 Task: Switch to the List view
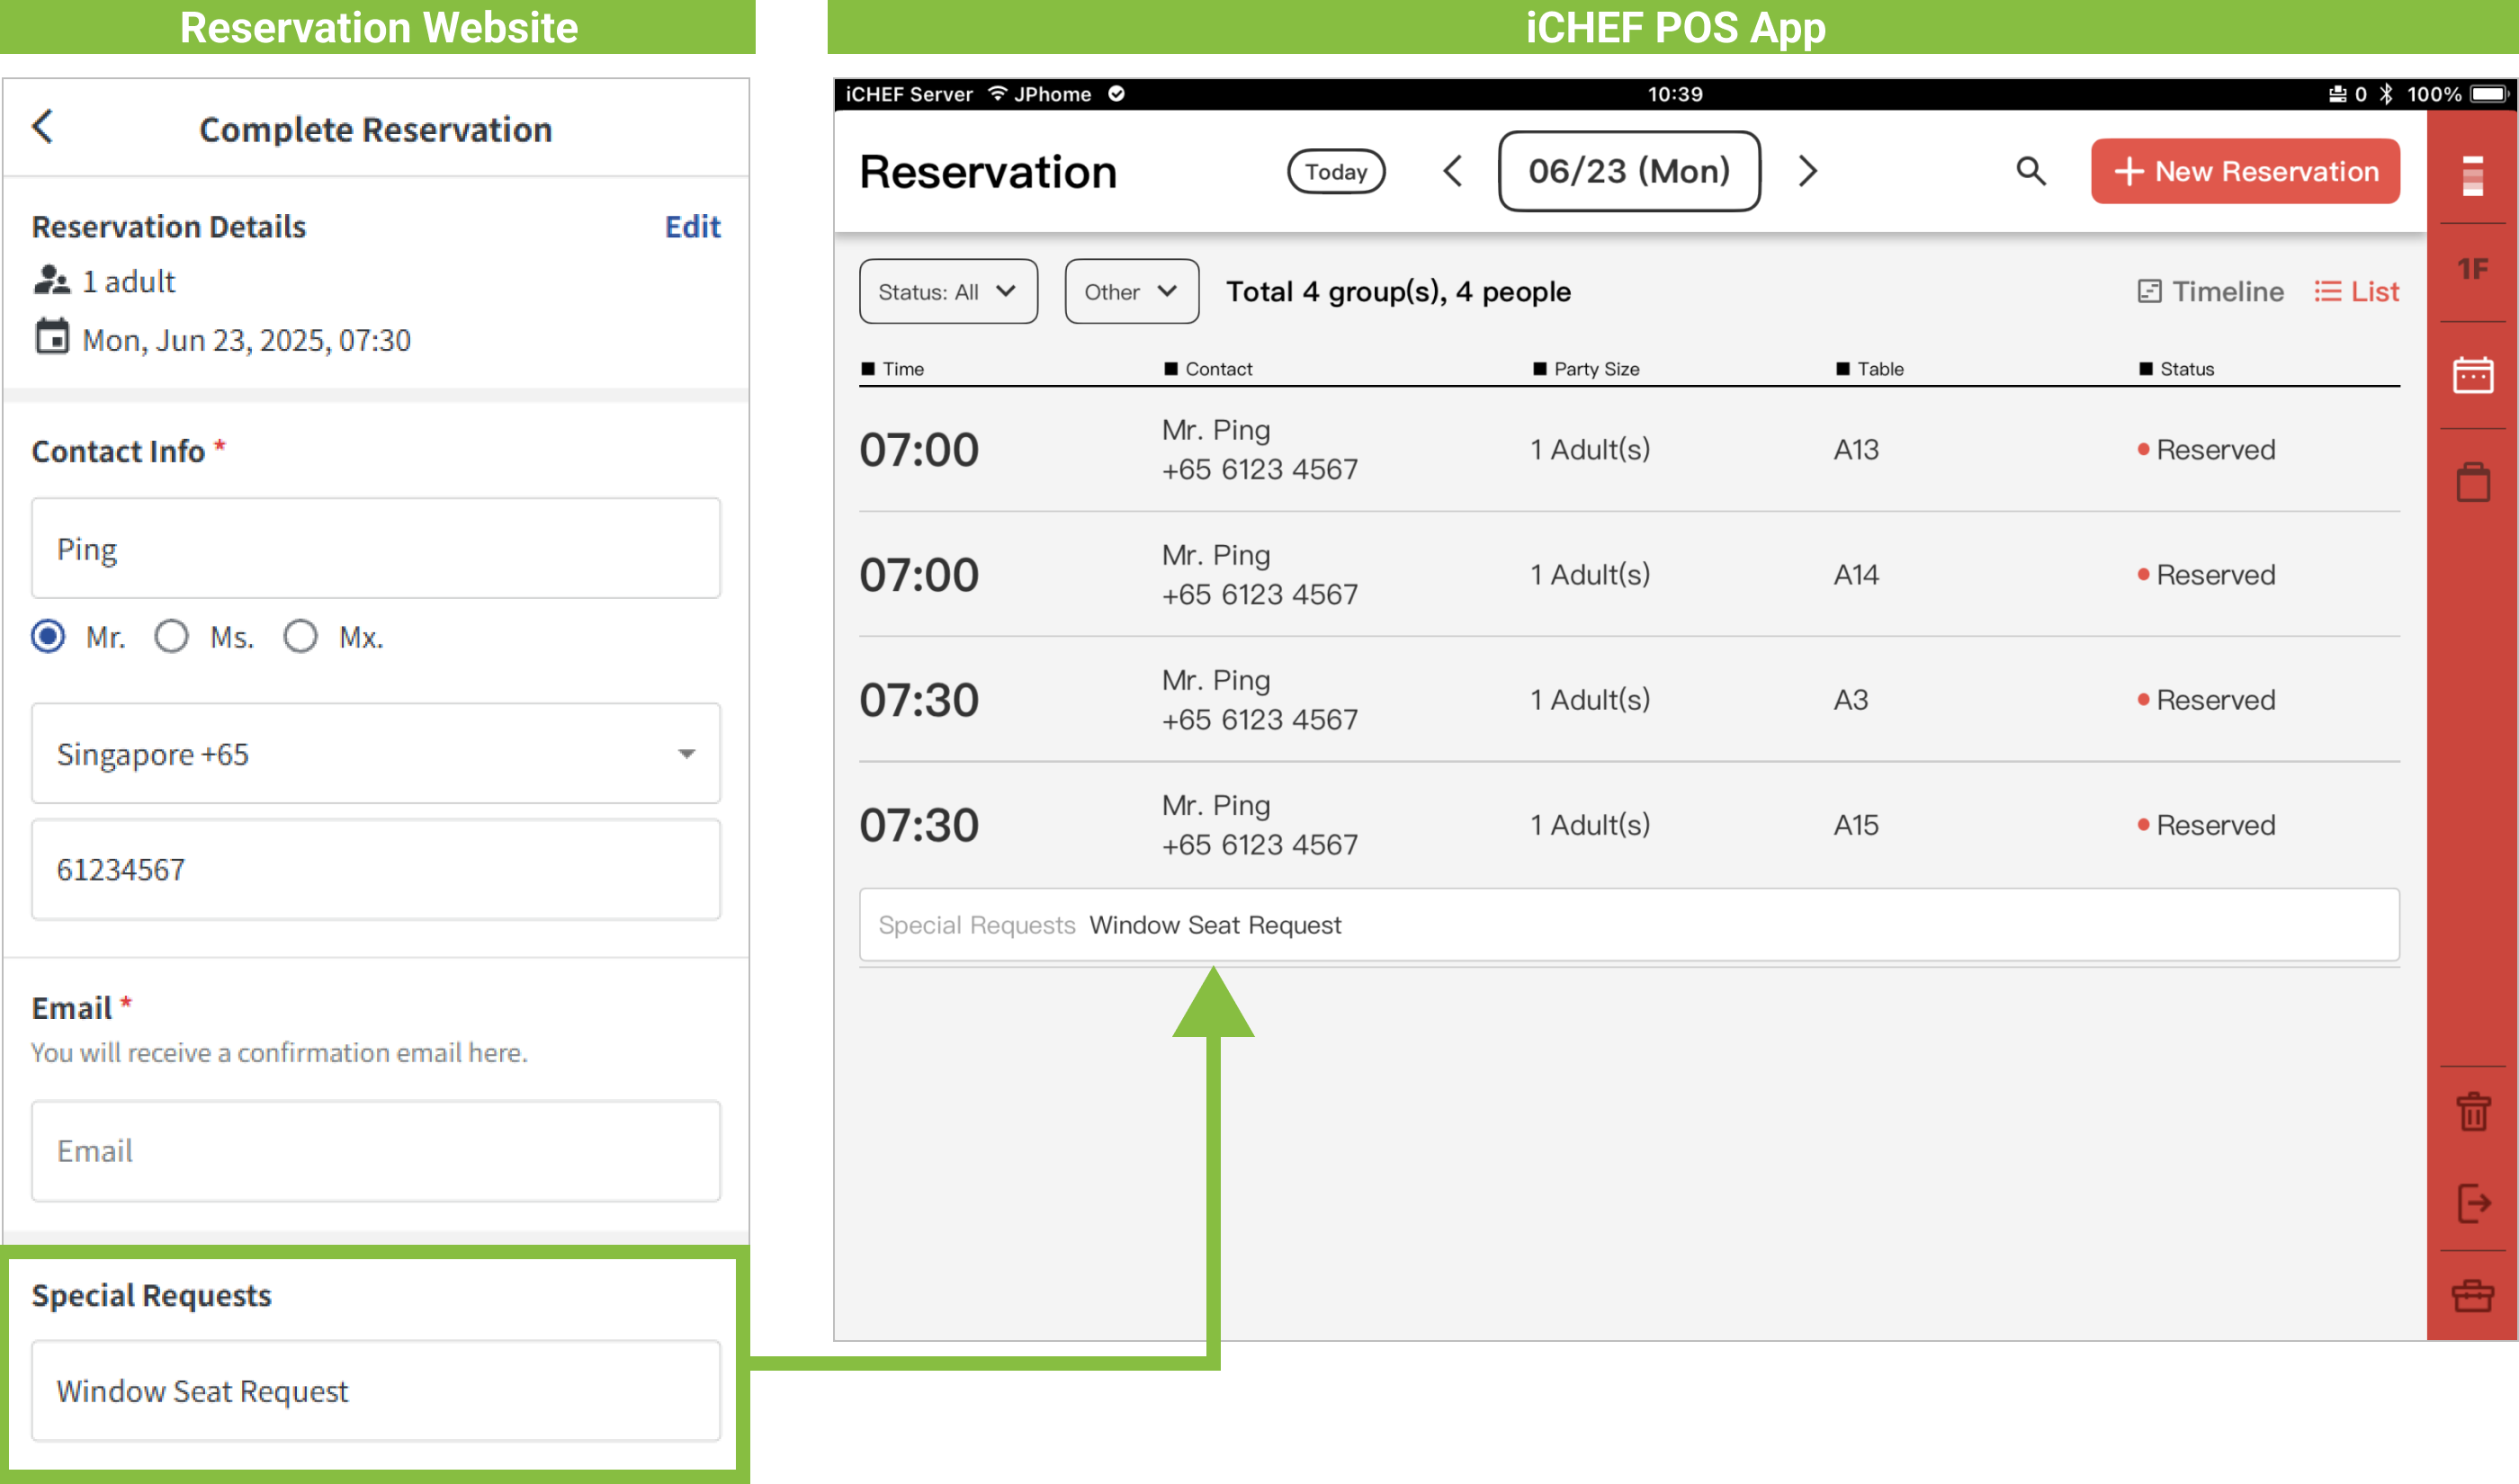(2356, 292)
